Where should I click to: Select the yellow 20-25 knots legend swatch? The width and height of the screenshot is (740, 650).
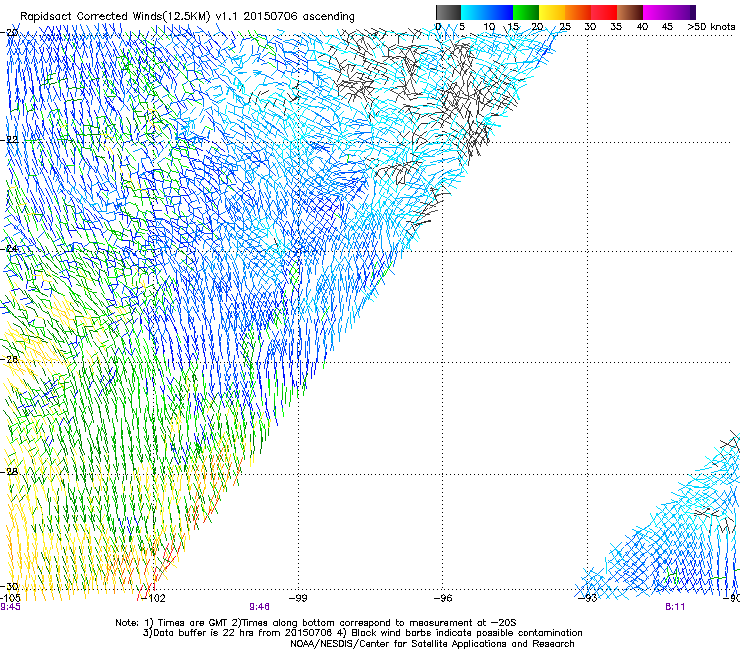552,12
